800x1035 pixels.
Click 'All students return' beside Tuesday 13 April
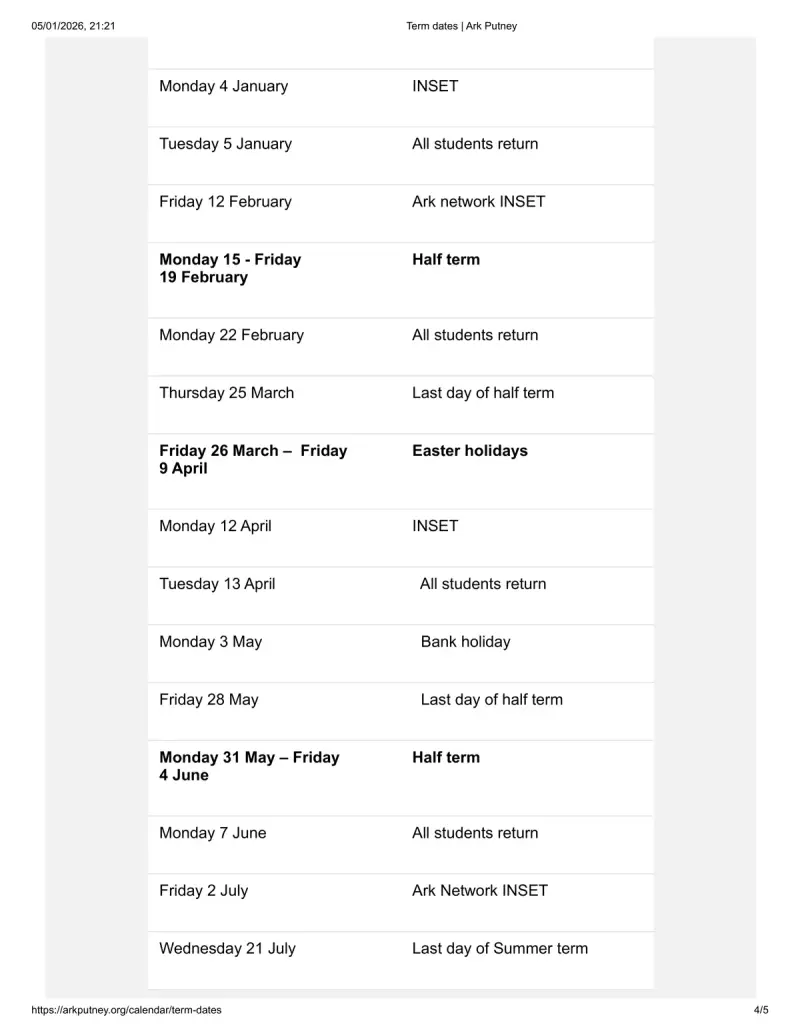(x=483, y=584)
